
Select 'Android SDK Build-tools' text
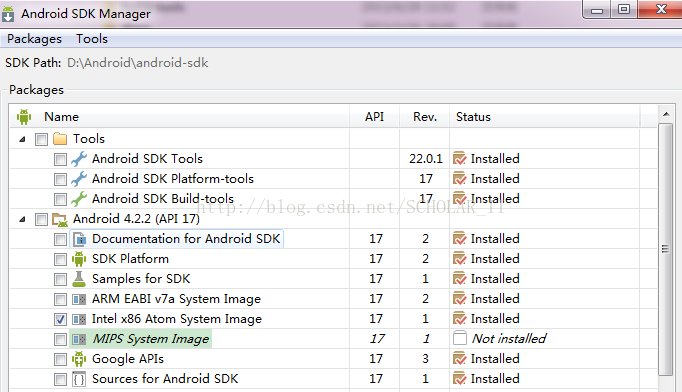coord(163,199)
